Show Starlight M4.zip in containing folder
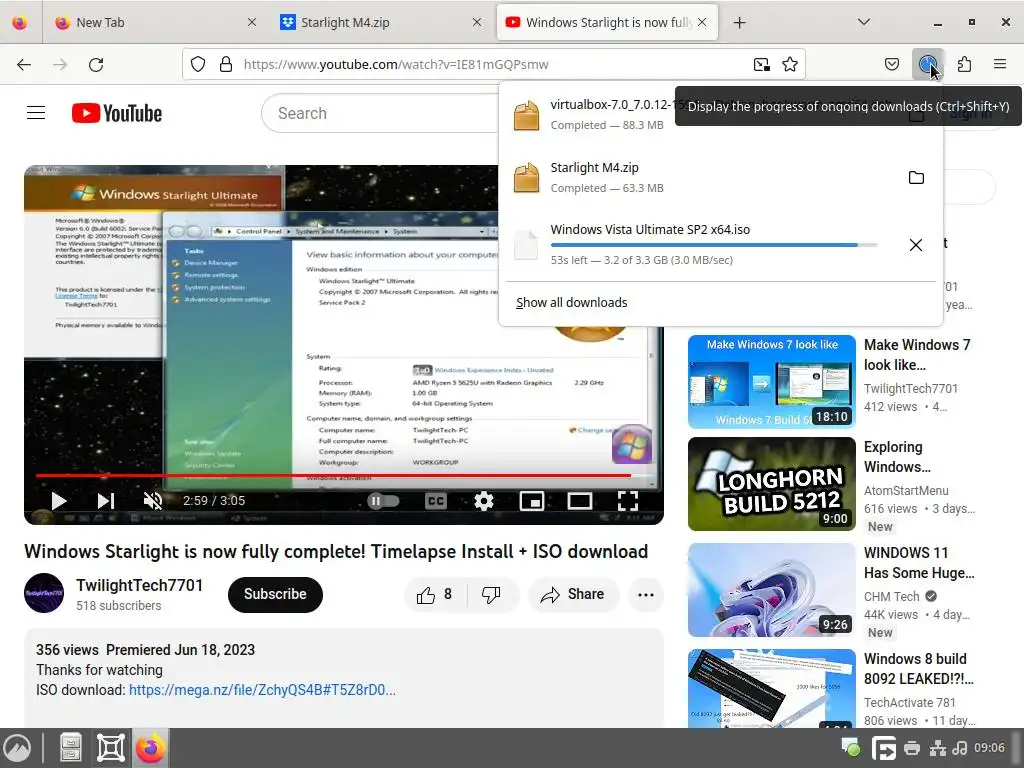The image size is (1024, 768). click(x=916, y=178)
